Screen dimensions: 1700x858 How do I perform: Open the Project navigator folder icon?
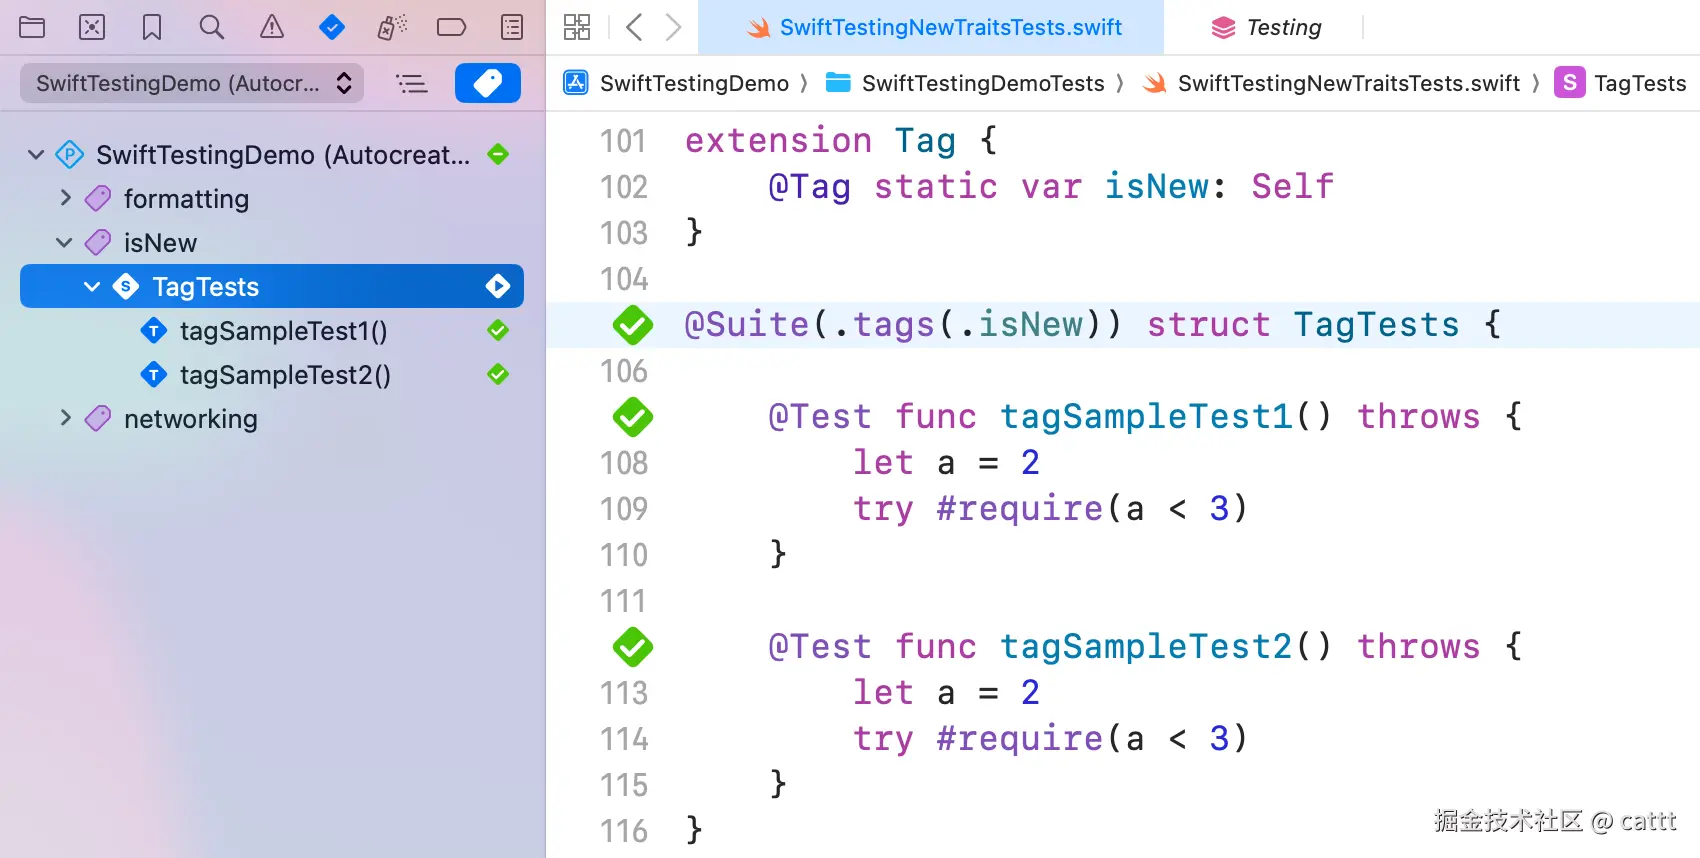[x=32, y=27]
